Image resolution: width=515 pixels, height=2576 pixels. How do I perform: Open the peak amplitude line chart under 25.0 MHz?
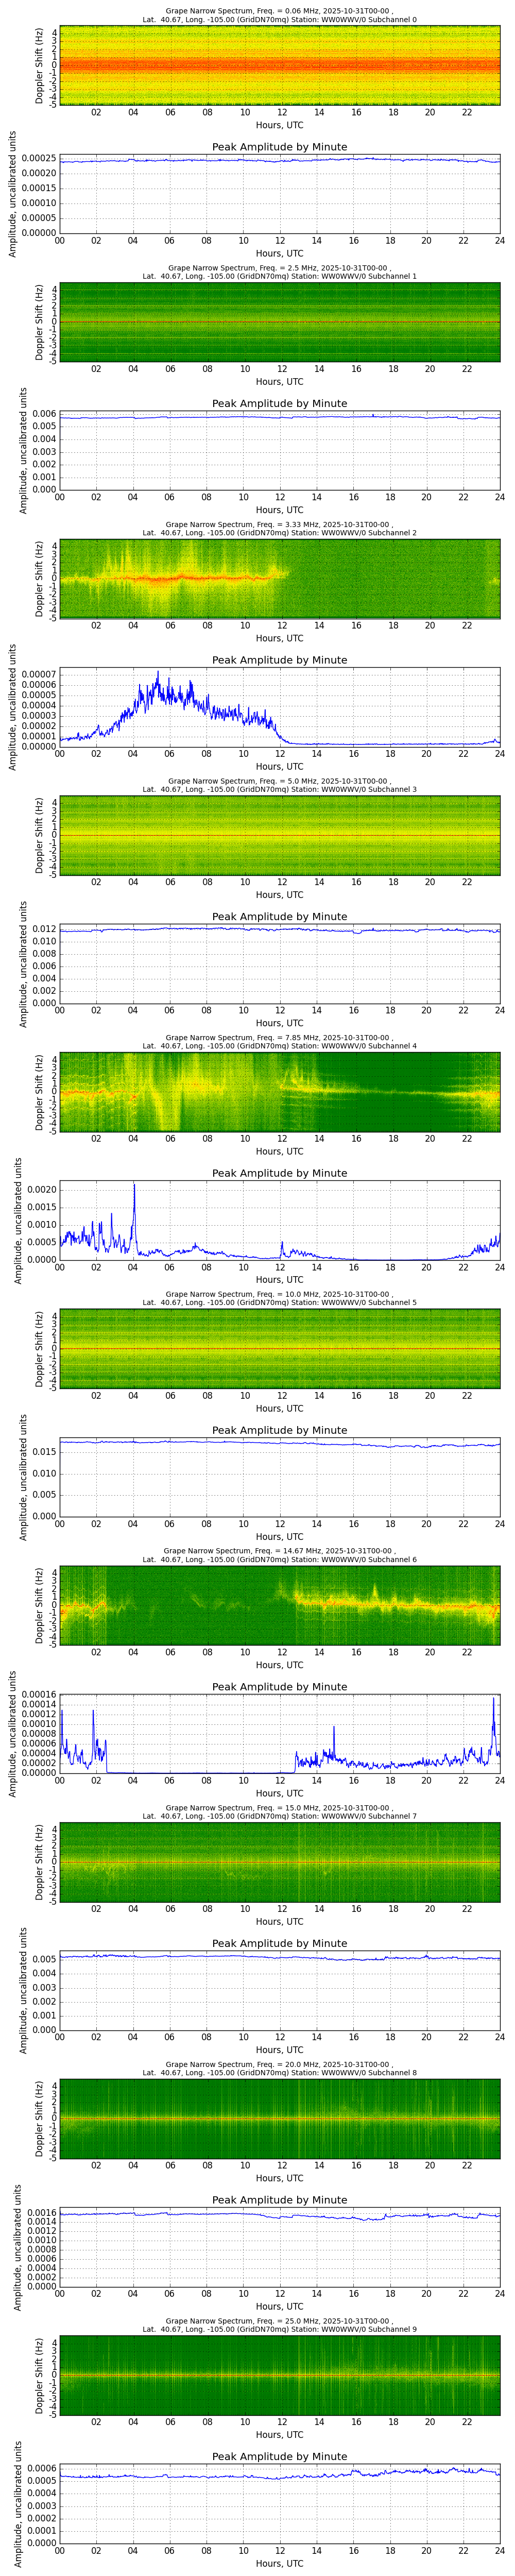[279, 2504]
